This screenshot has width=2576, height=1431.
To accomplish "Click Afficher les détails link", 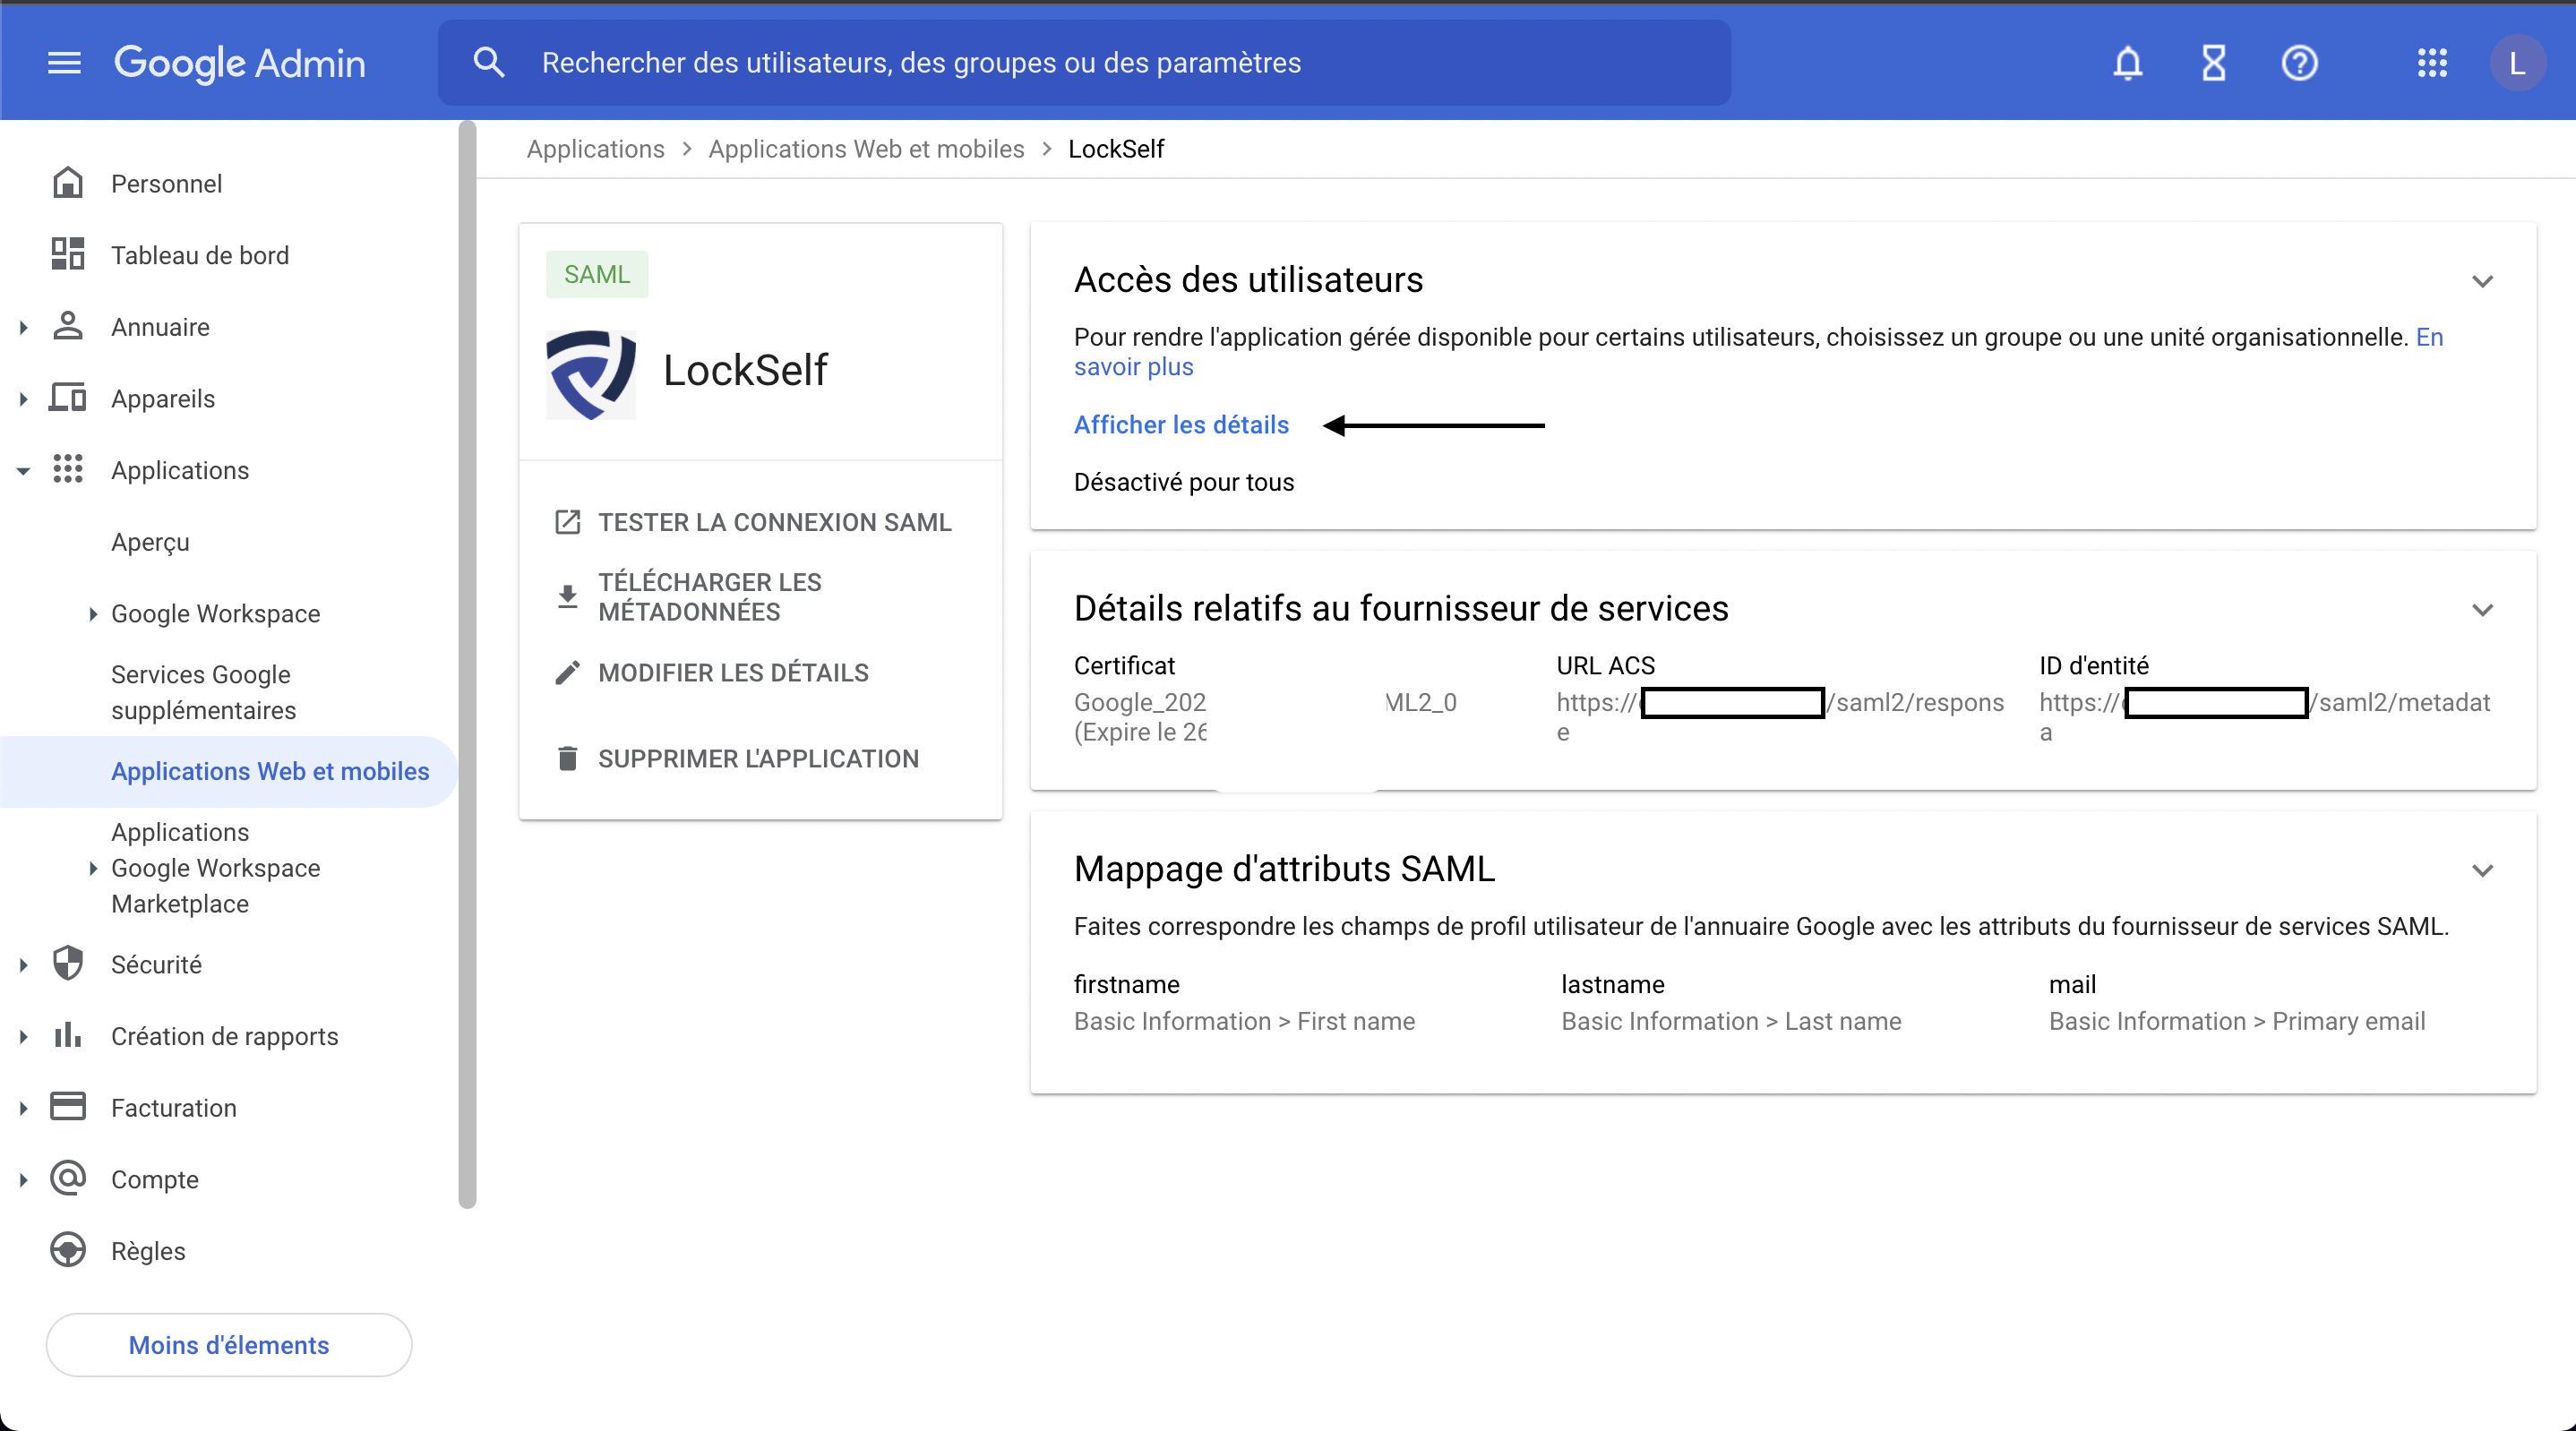I will [1181, 425].
